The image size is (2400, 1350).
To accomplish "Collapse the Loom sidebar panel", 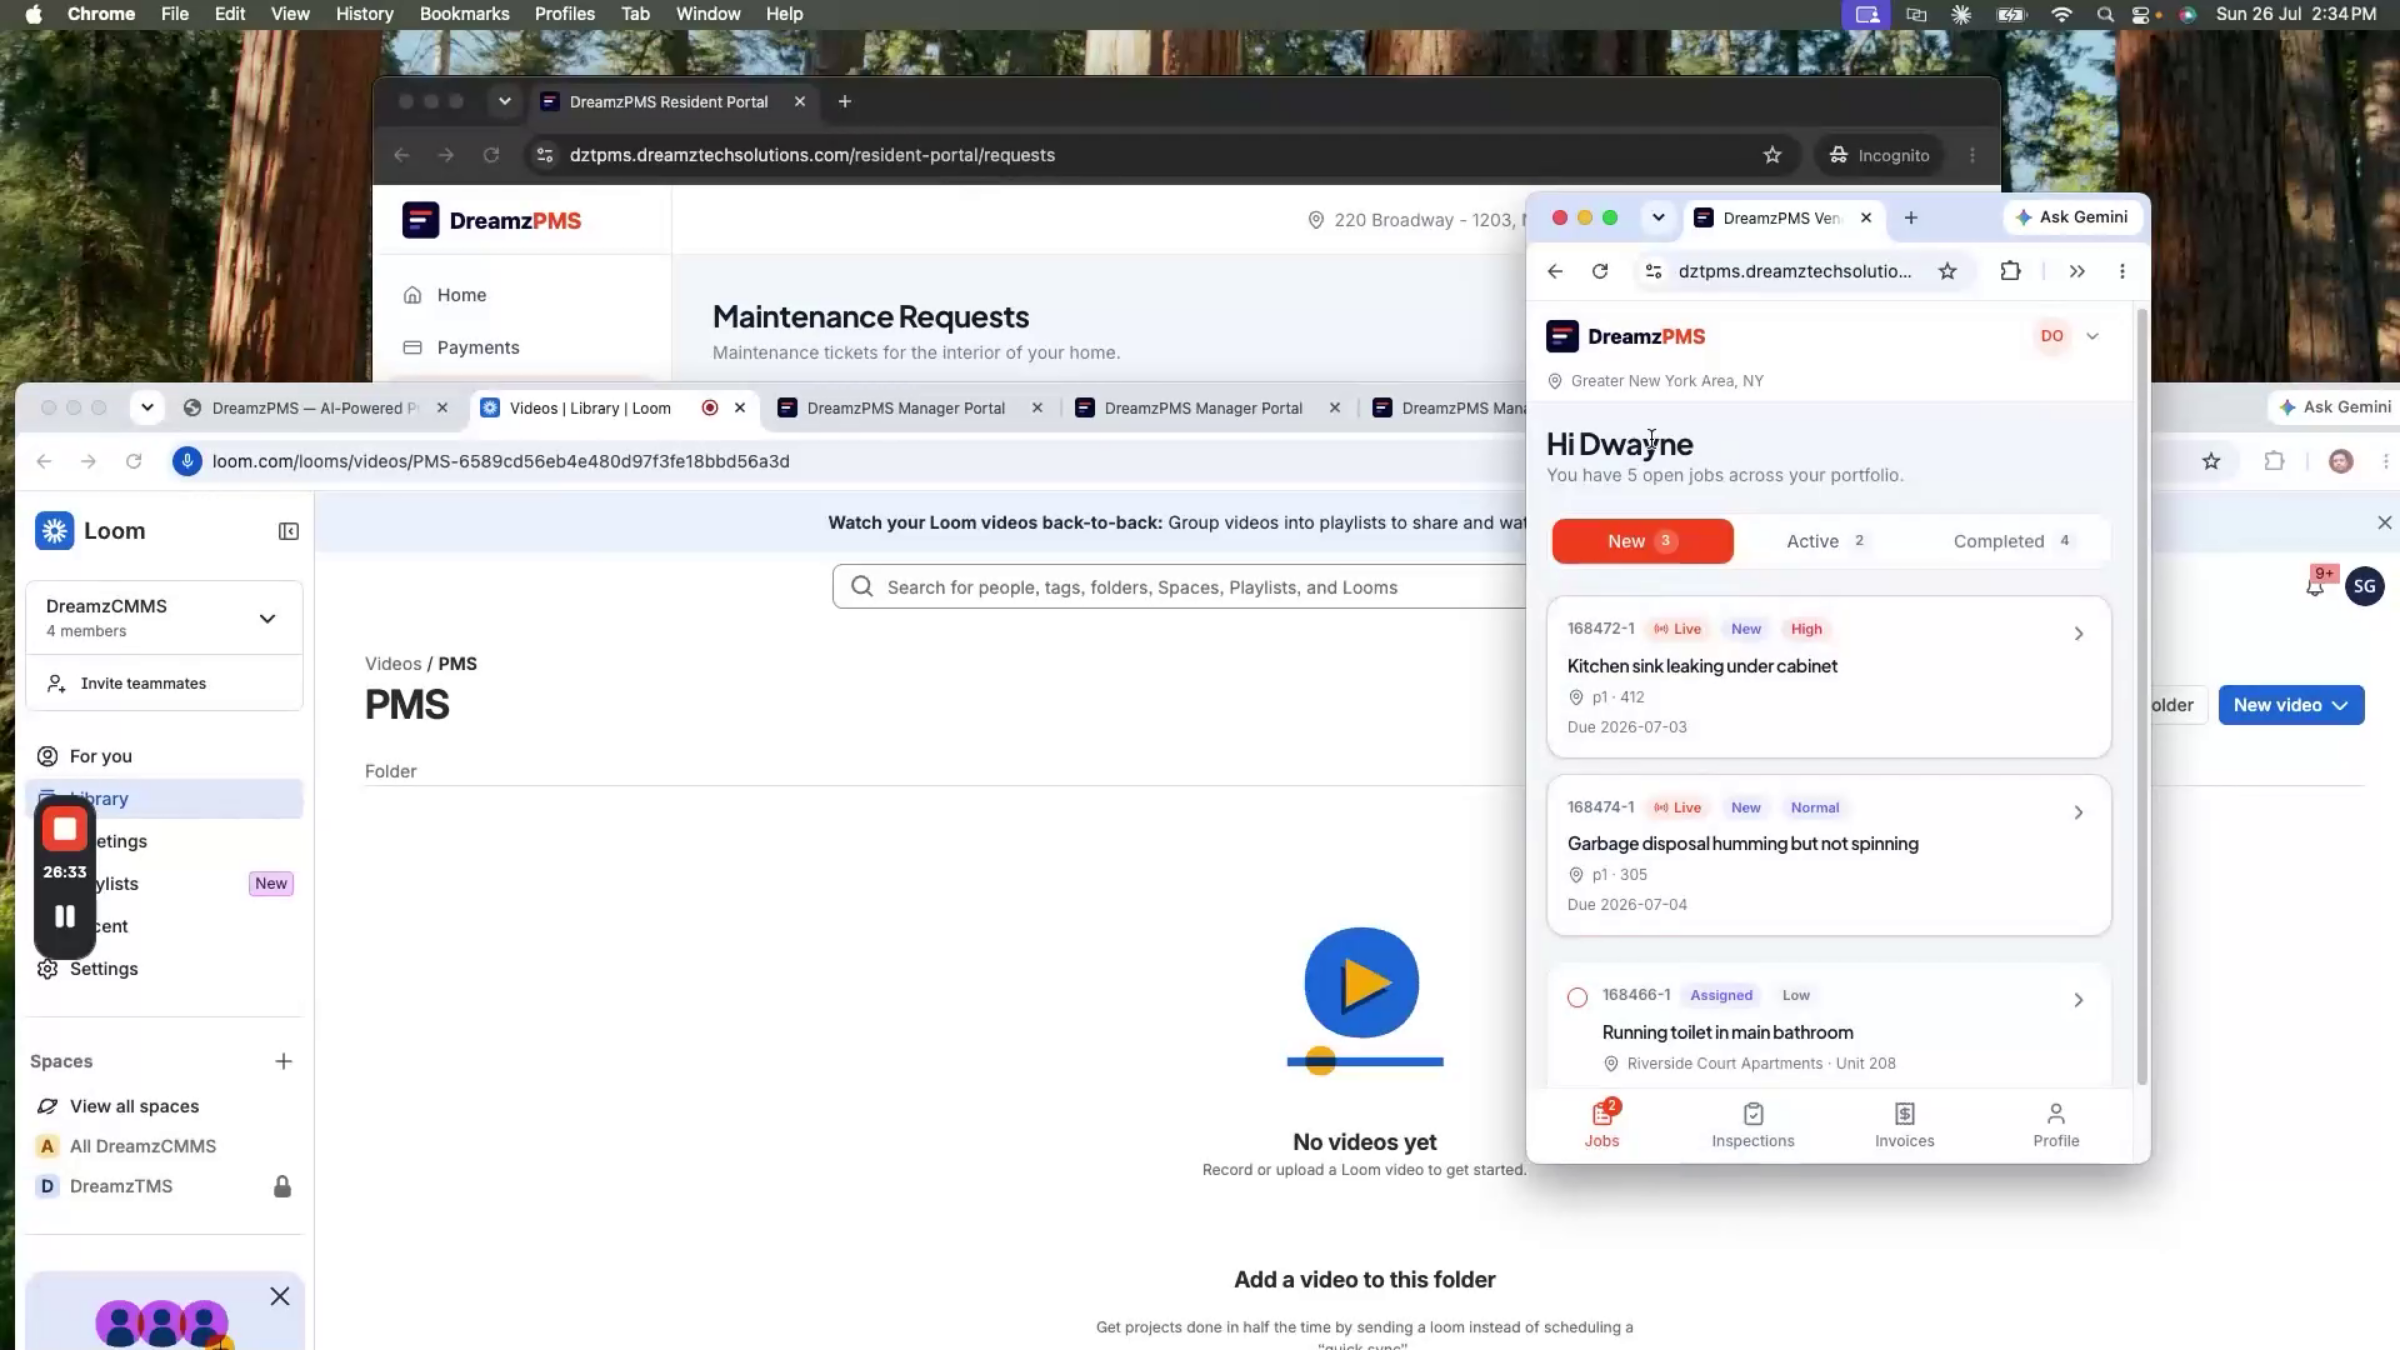I will pyautogui.click(x=288, y=531).
